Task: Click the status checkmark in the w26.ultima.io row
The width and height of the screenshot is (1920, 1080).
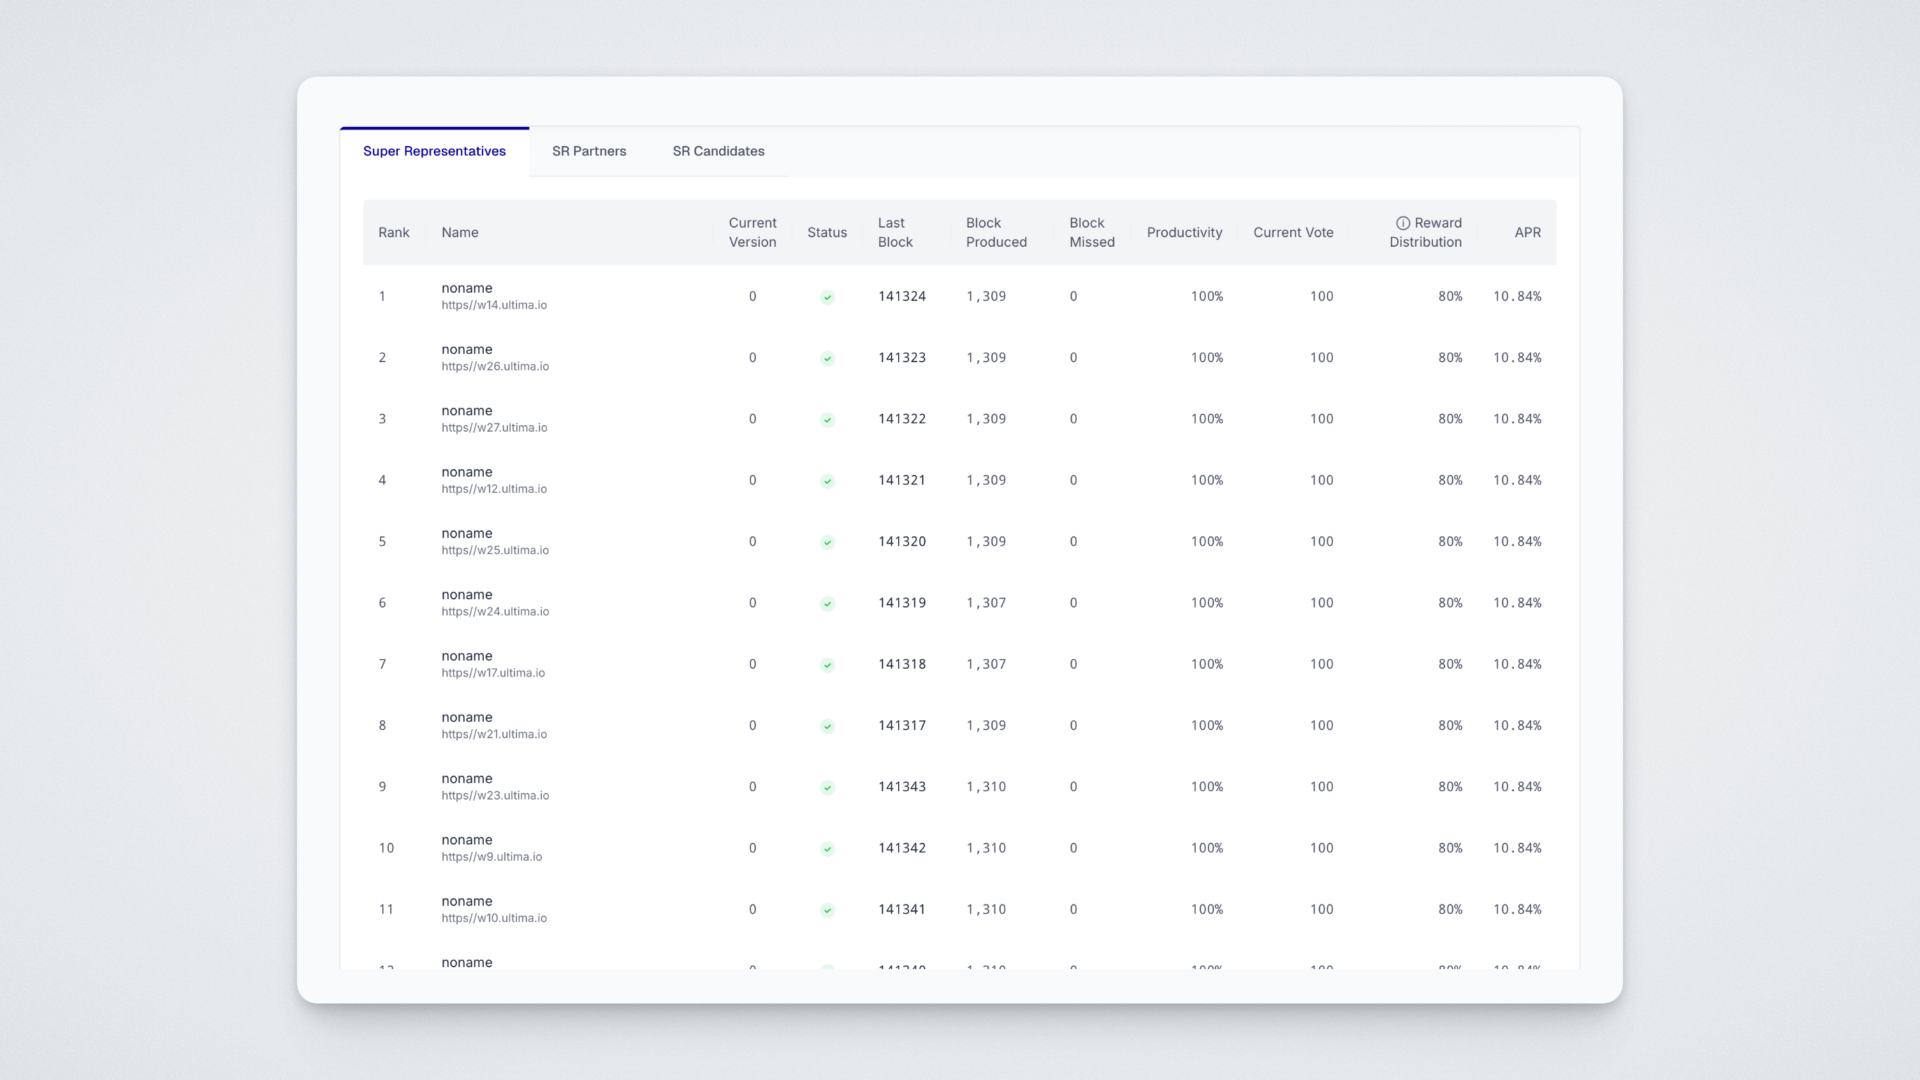Action: 827,358
